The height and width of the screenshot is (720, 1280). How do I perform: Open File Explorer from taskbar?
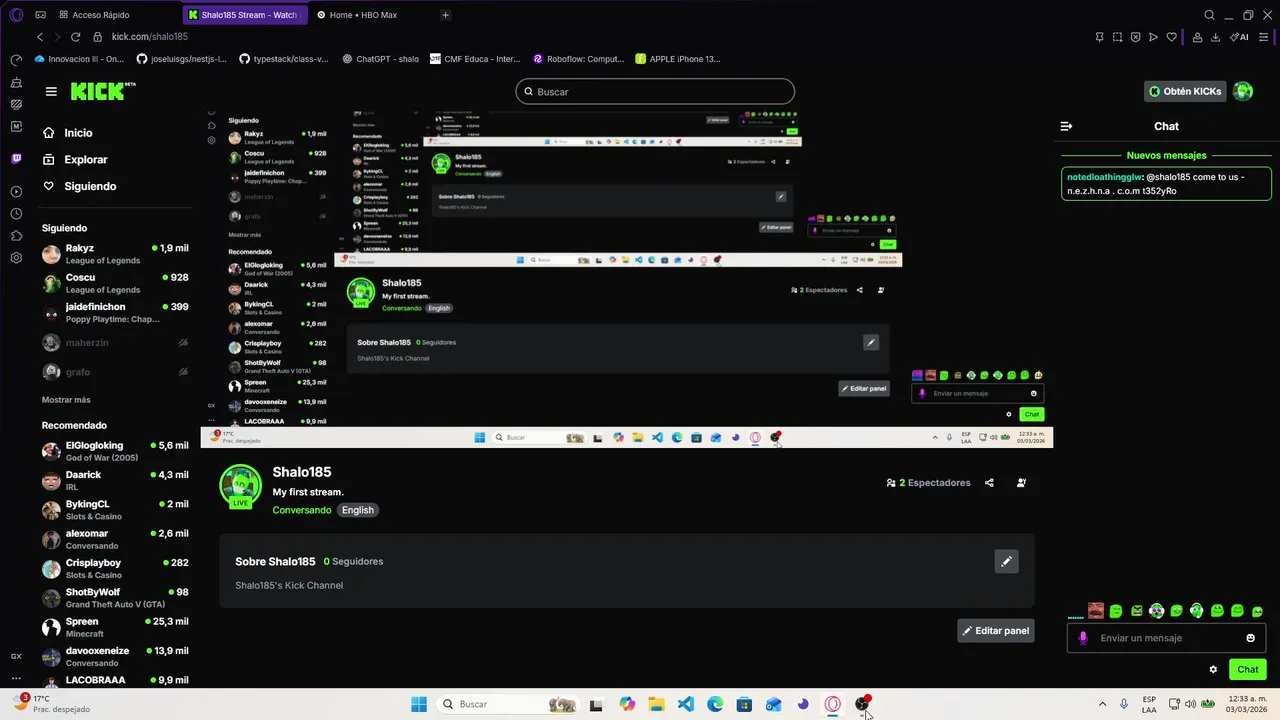[656, 704]
